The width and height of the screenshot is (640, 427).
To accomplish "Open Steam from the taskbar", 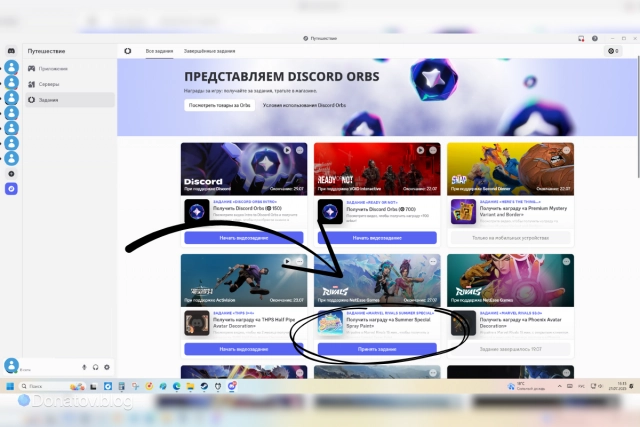I will 204,386.
